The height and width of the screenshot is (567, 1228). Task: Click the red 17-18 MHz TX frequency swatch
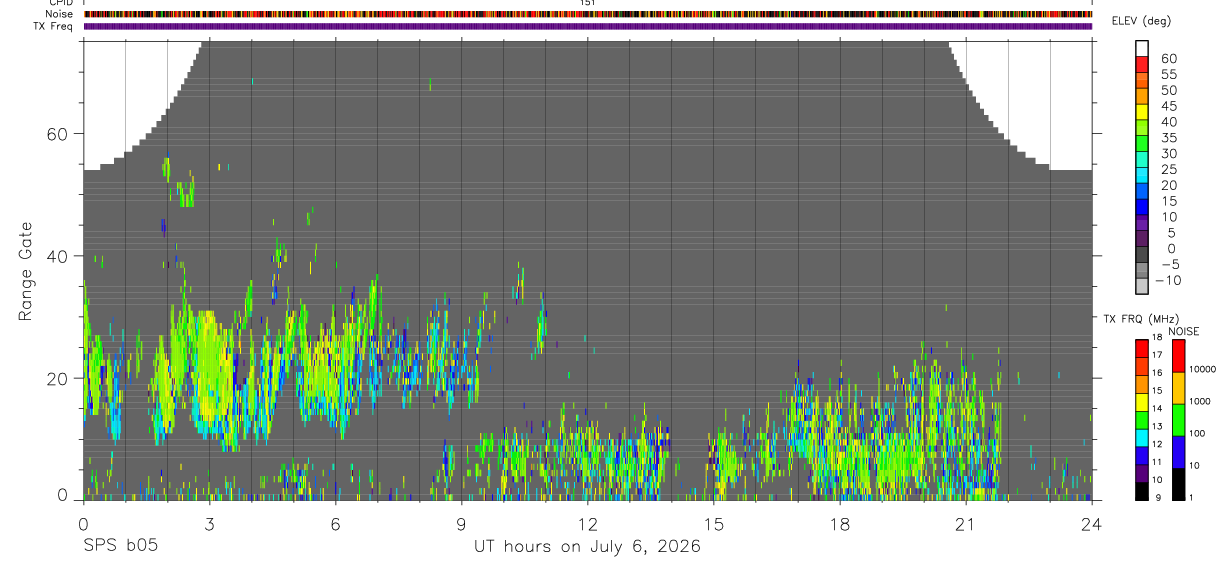point(1141,349)
